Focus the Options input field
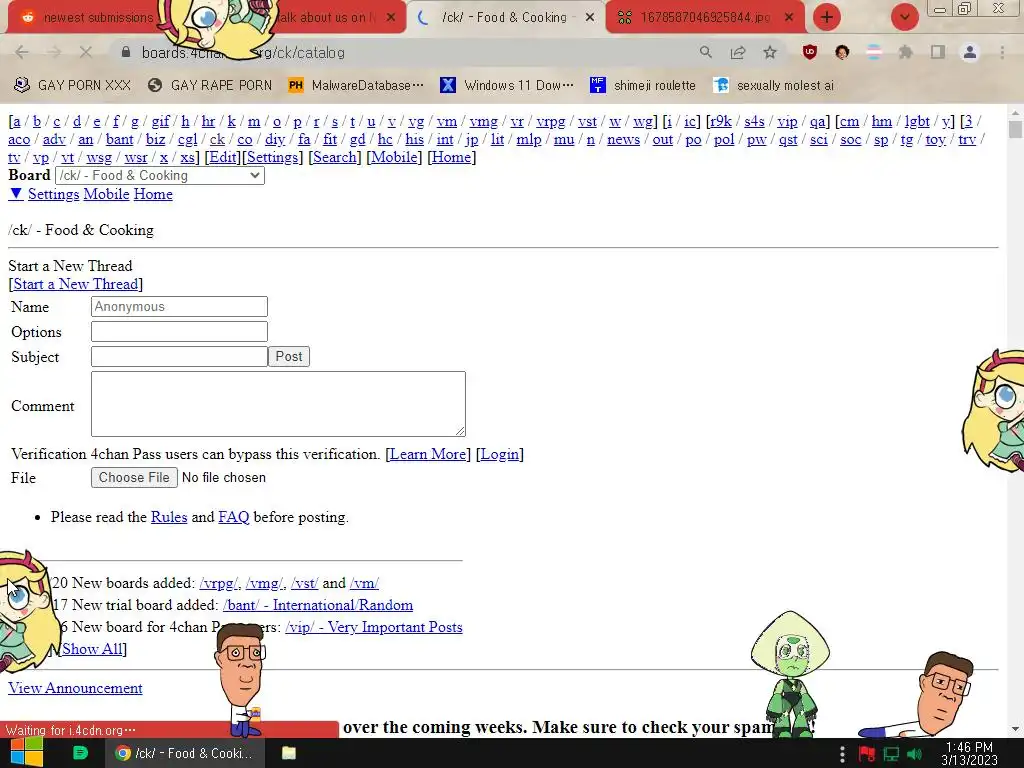 pos(180,331)
